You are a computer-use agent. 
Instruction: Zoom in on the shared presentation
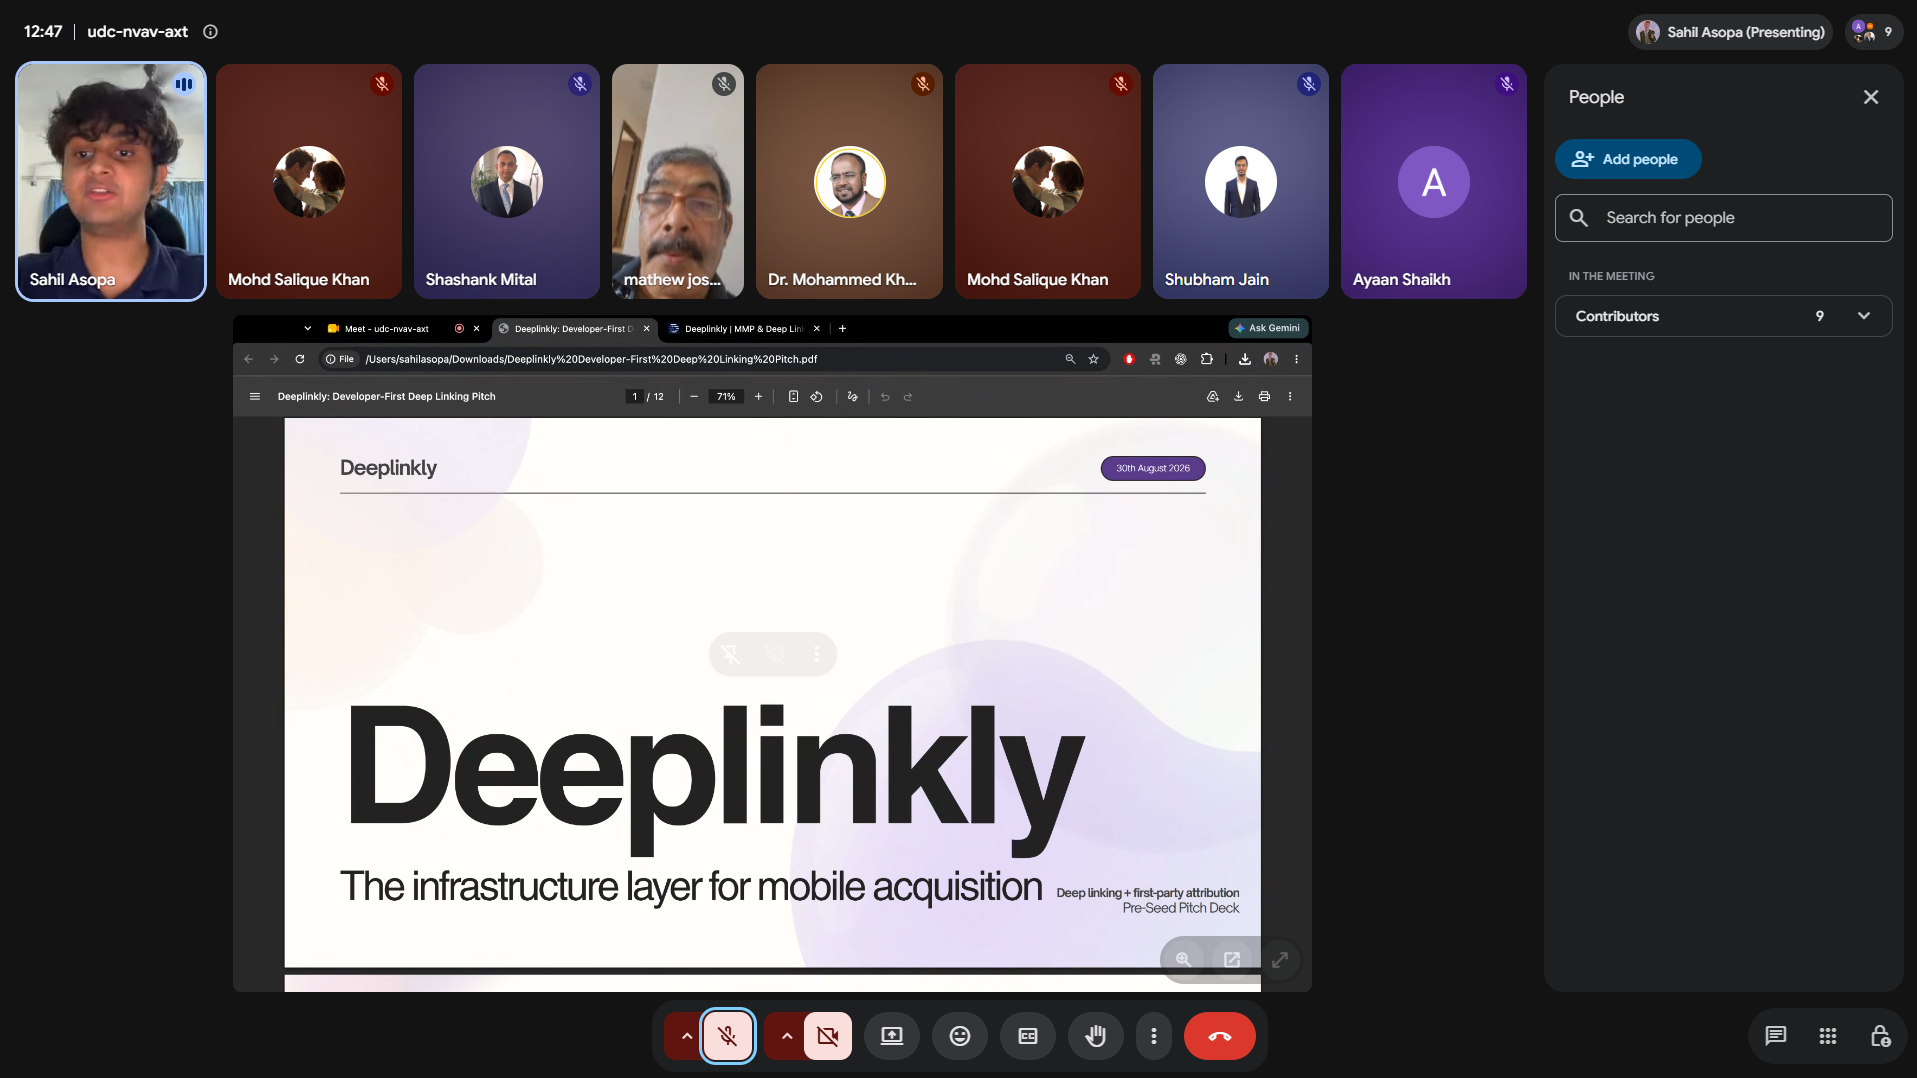click(1183, 959)
